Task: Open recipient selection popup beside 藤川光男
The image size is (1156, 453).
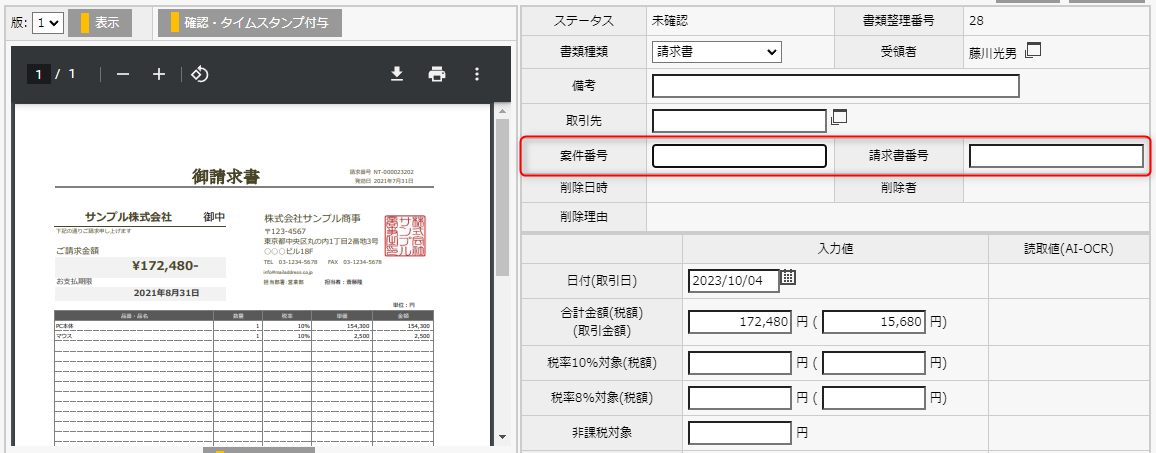Action: [x=1034, y=50]
